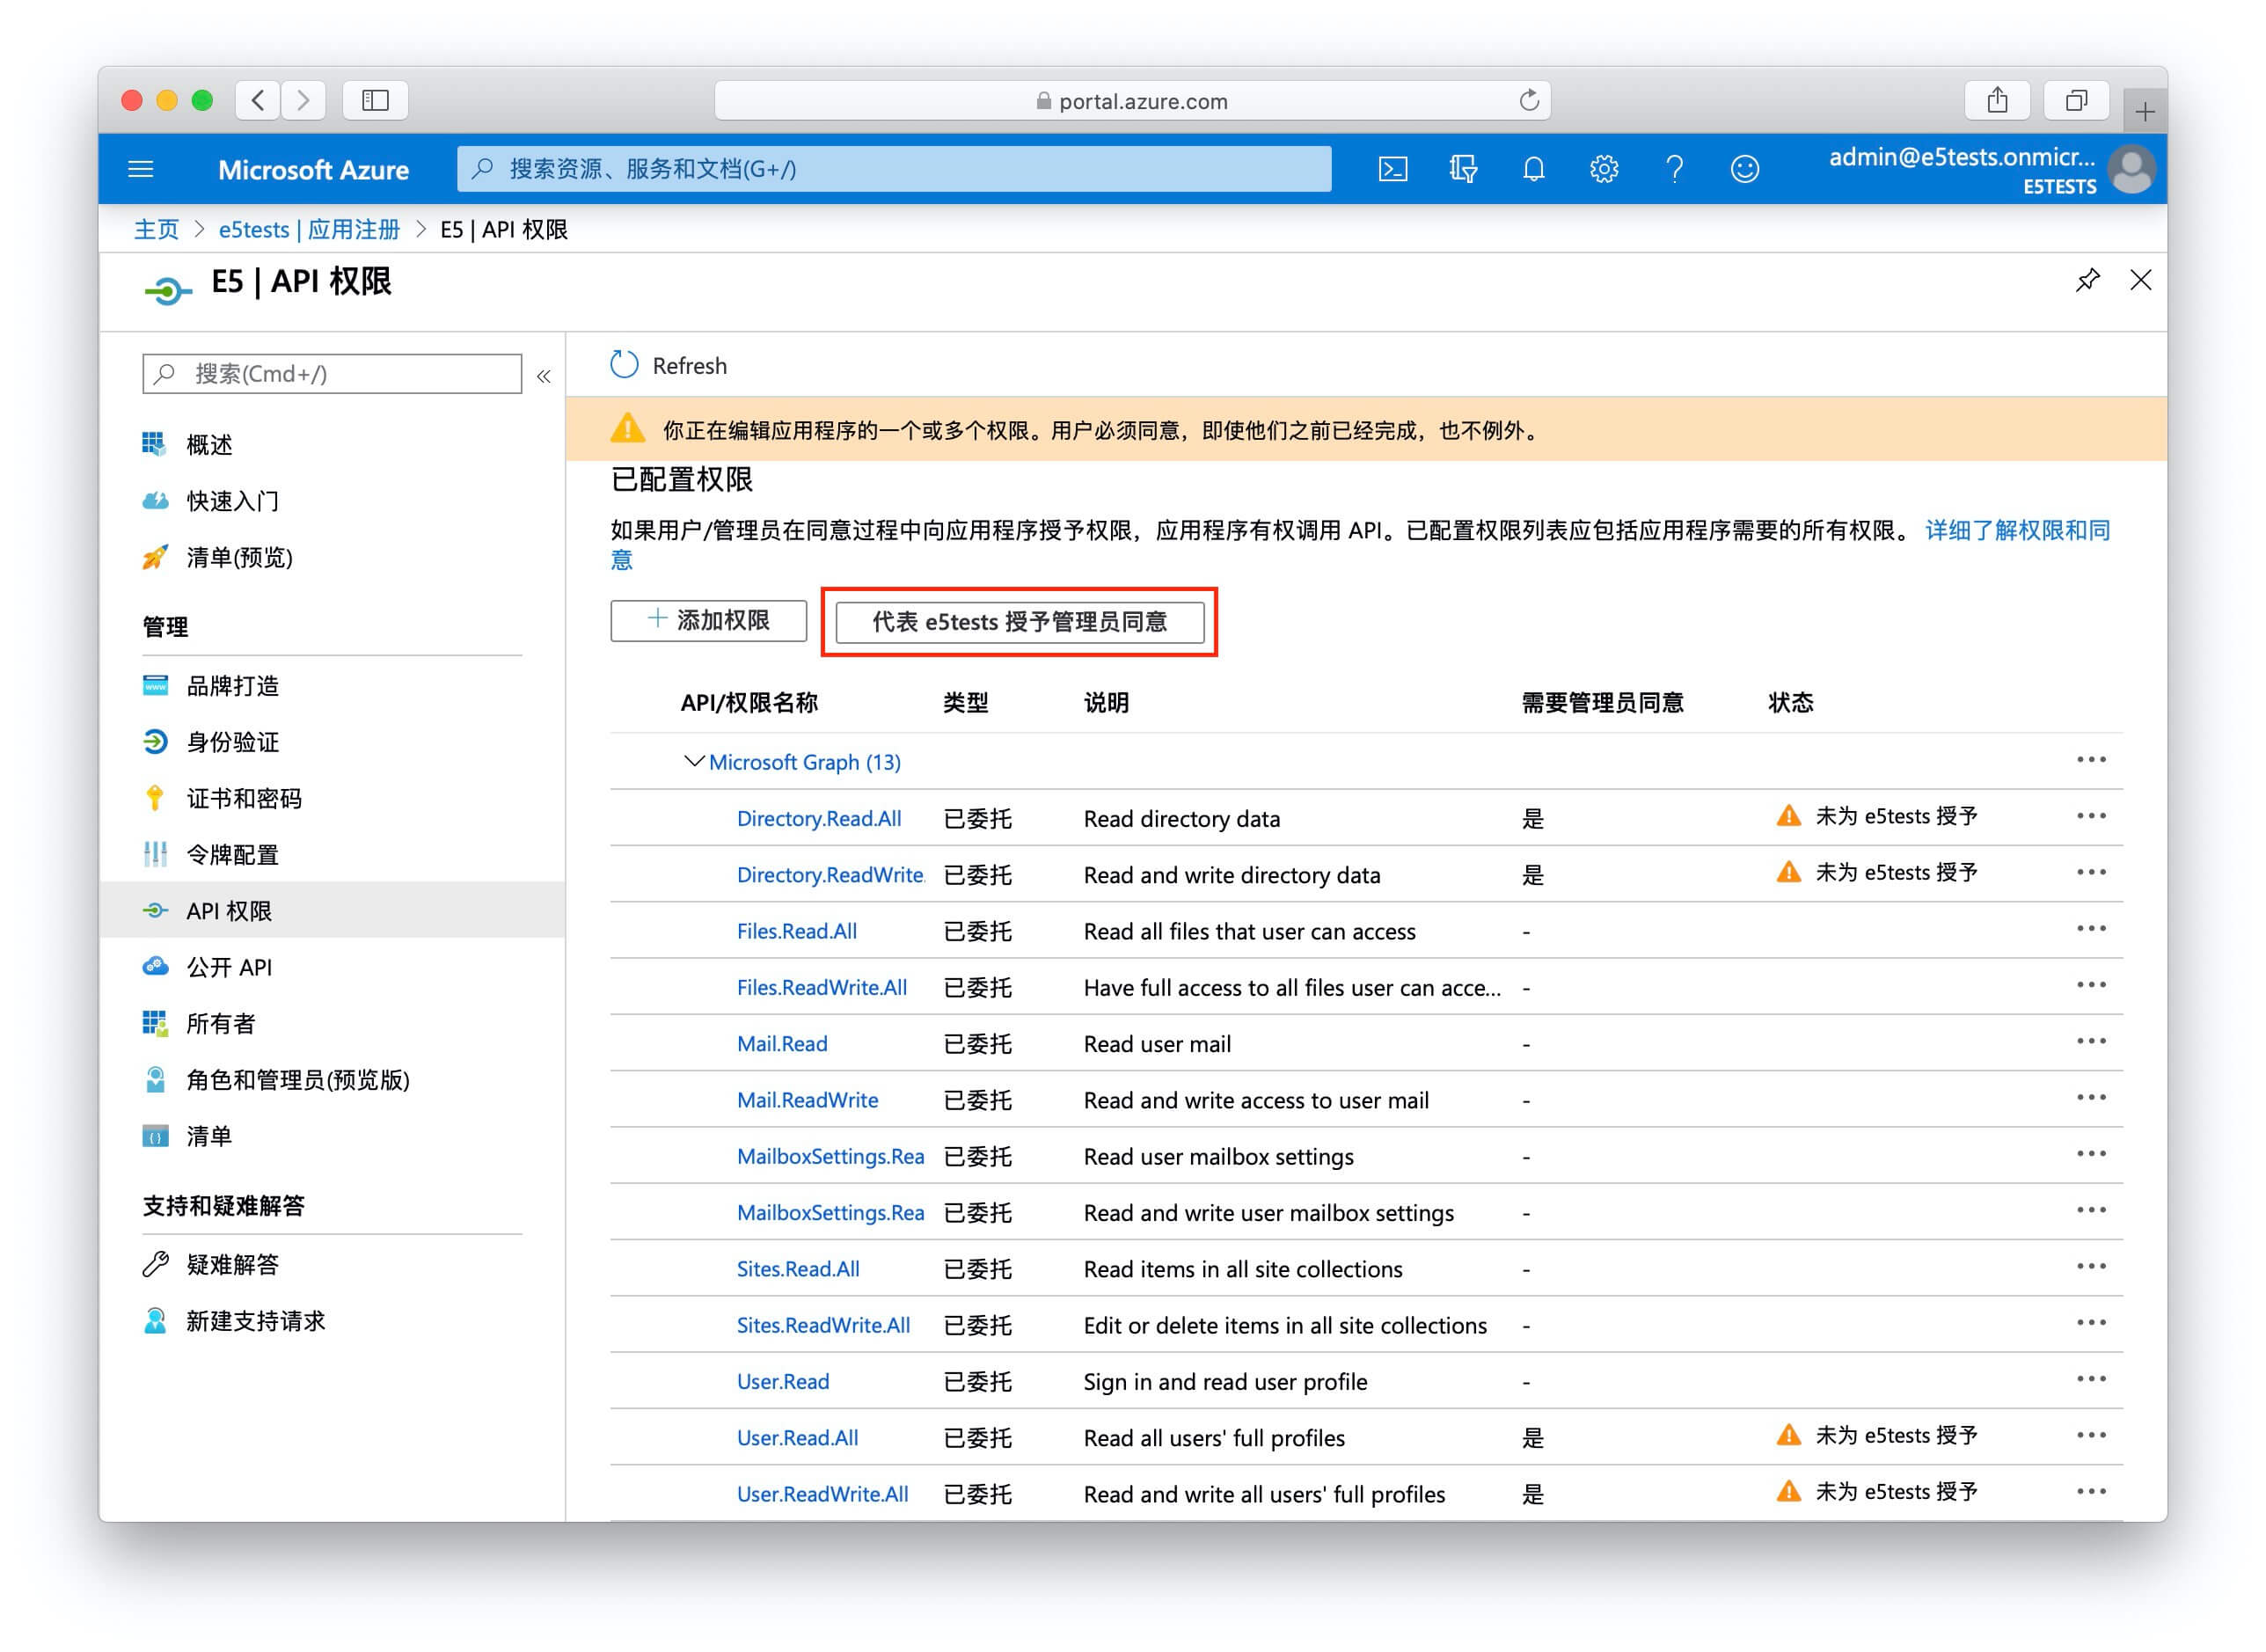Open the Files.ReadWrite.All permission link
Viewport: 2266px width, 1652px height.
[821, 987]
